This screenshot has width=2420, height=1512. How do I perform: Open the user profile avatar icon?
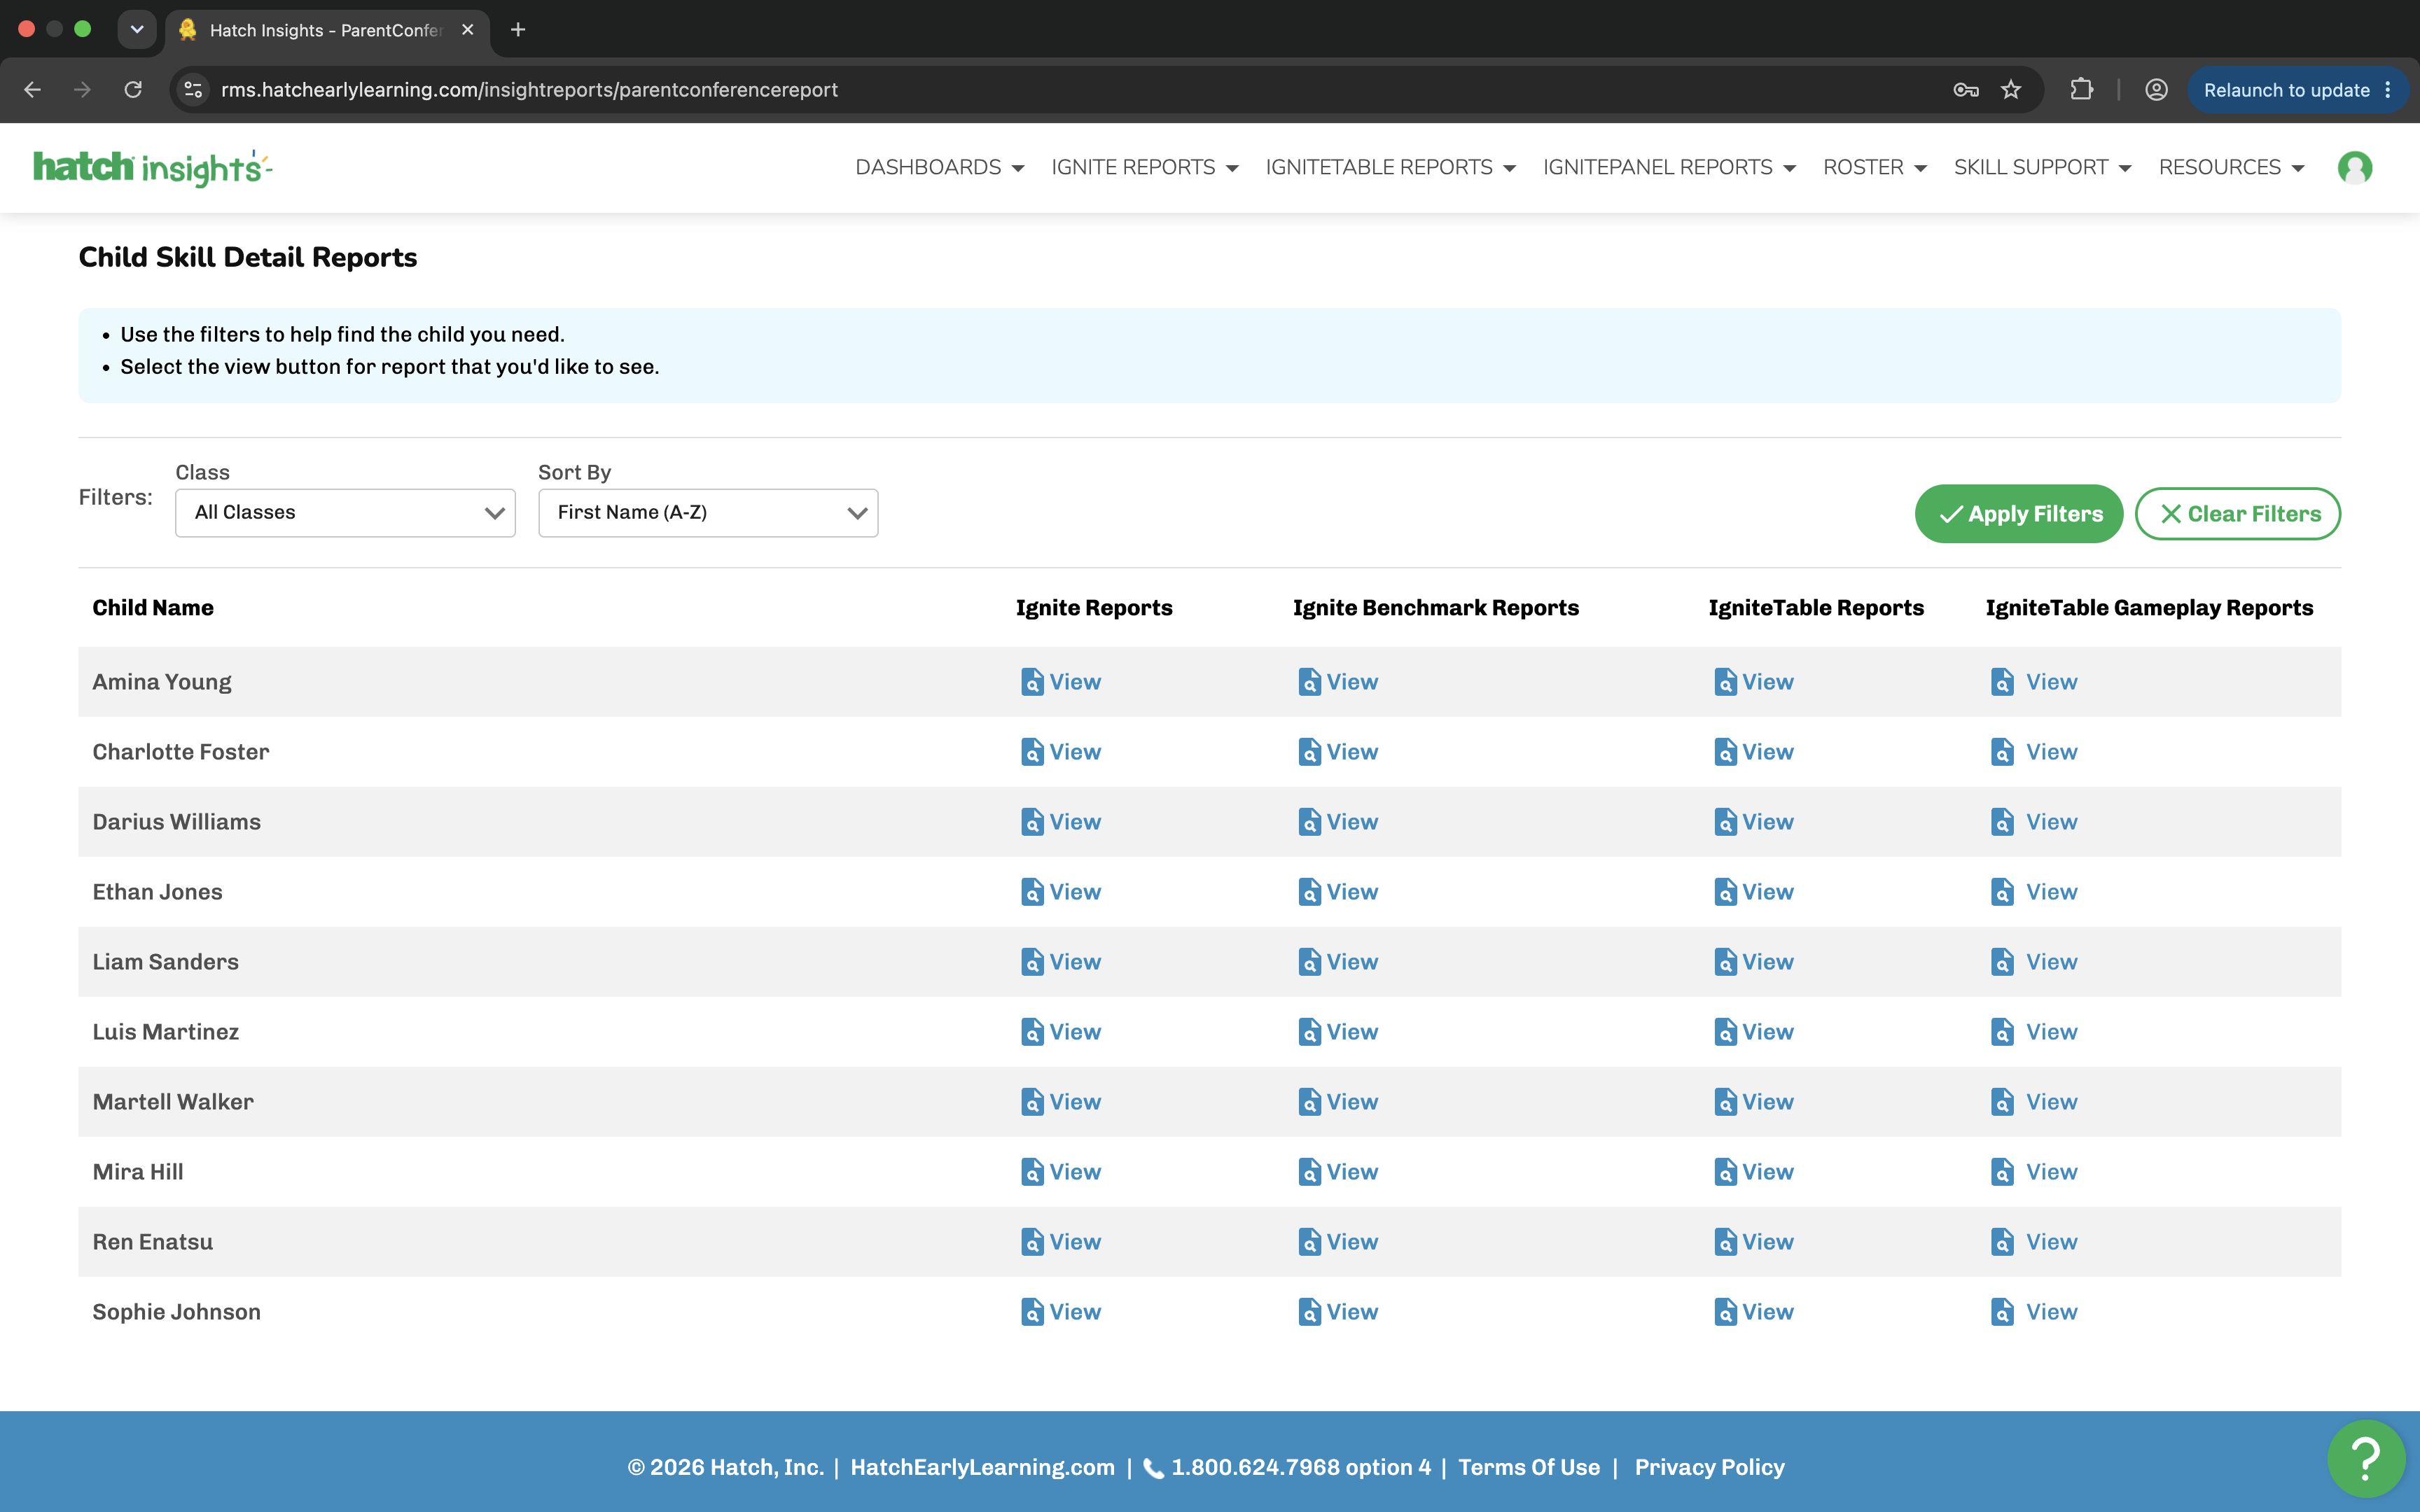click(2354, 167)
